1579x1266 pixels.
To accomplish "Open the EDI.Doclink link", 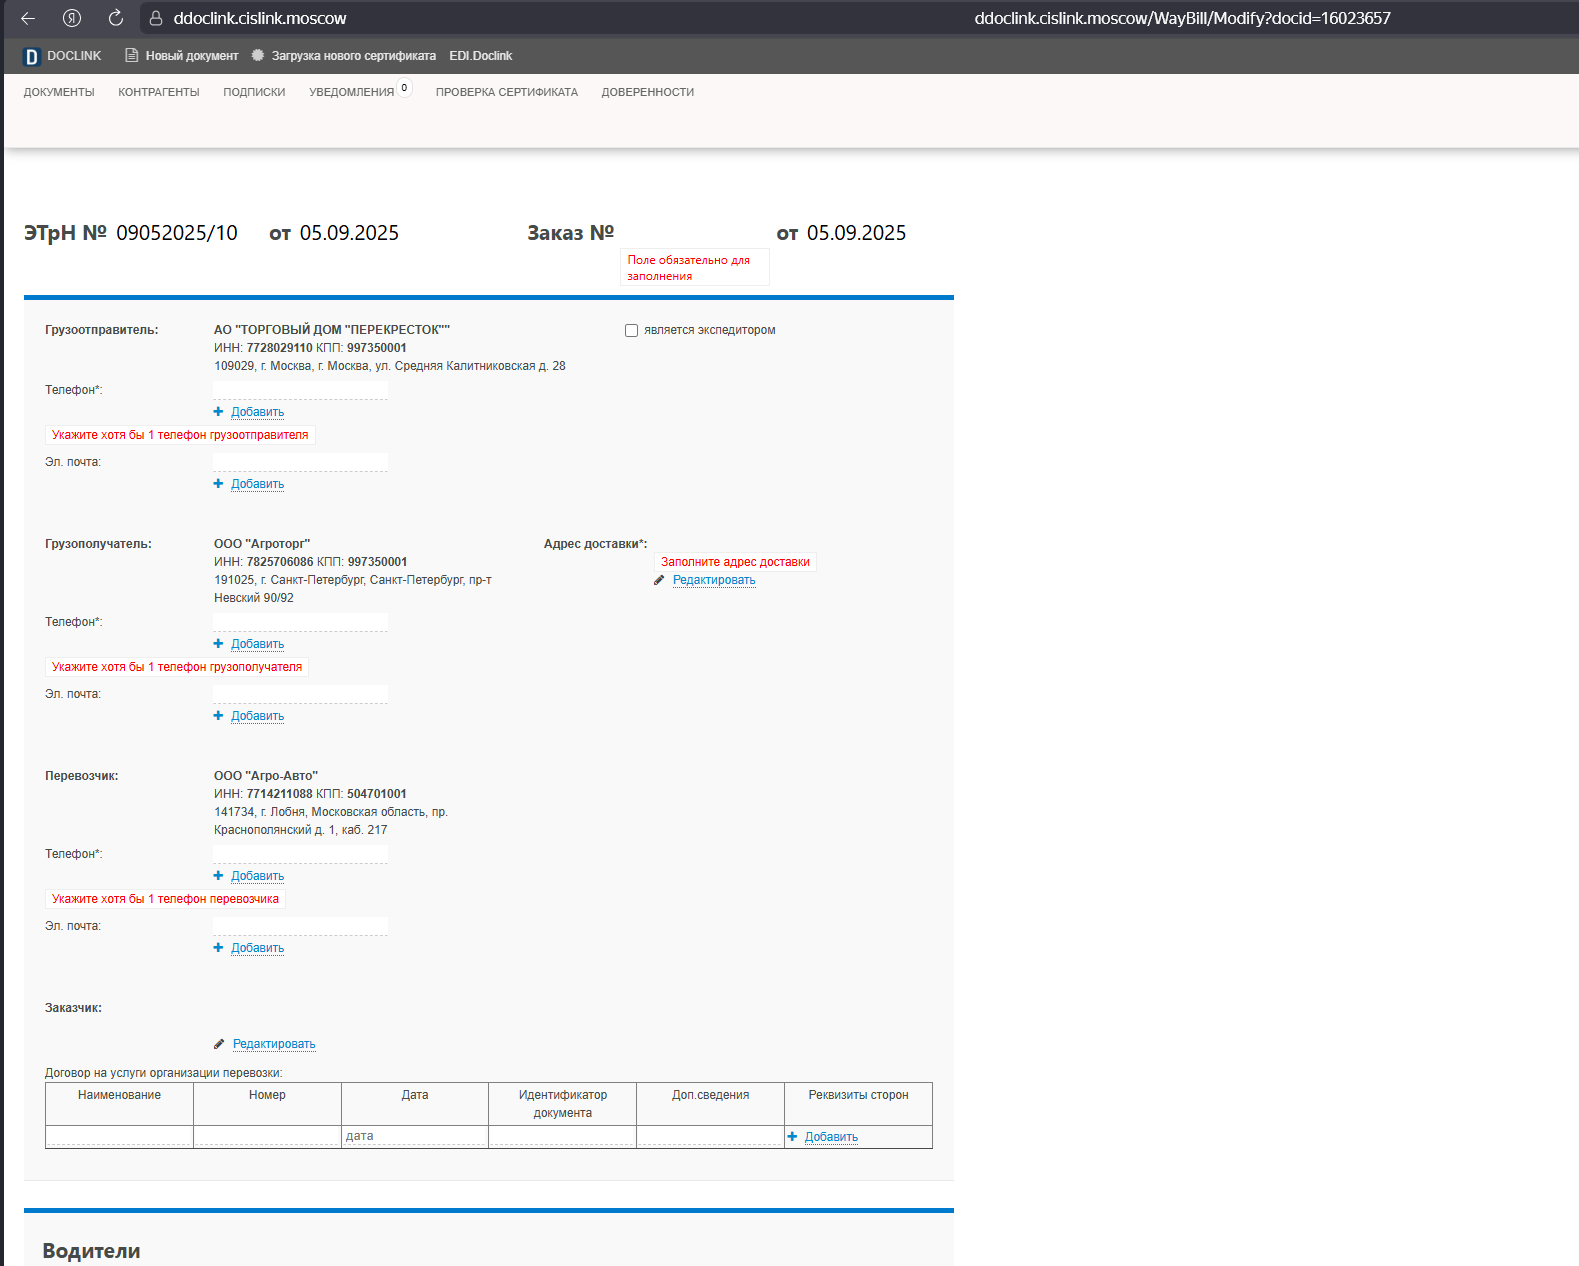I will tap(481, 56).
